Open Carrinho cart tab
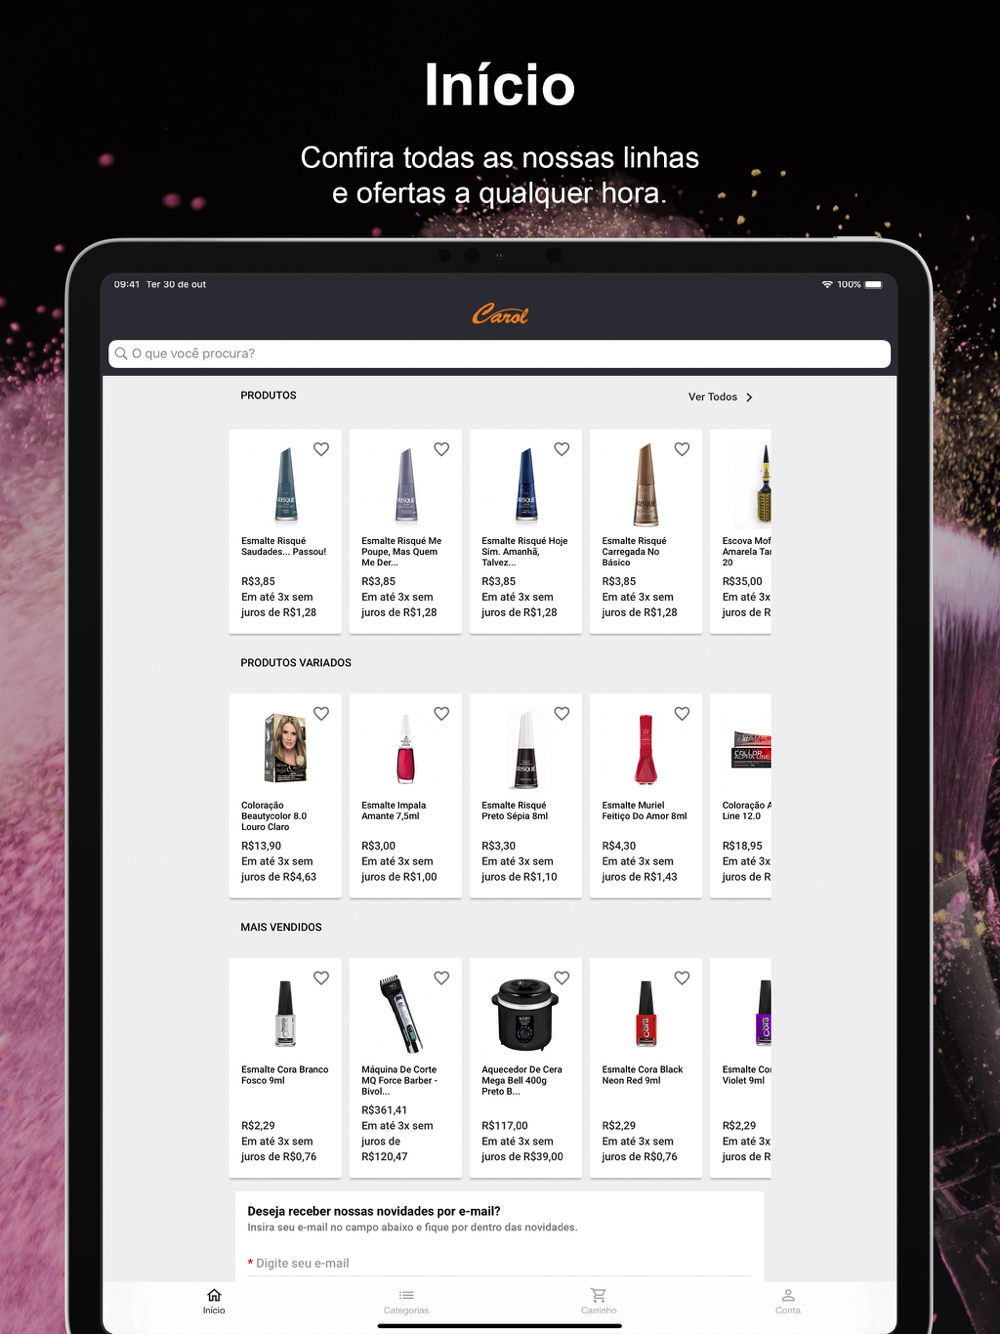 click(x=598, y=1301)
